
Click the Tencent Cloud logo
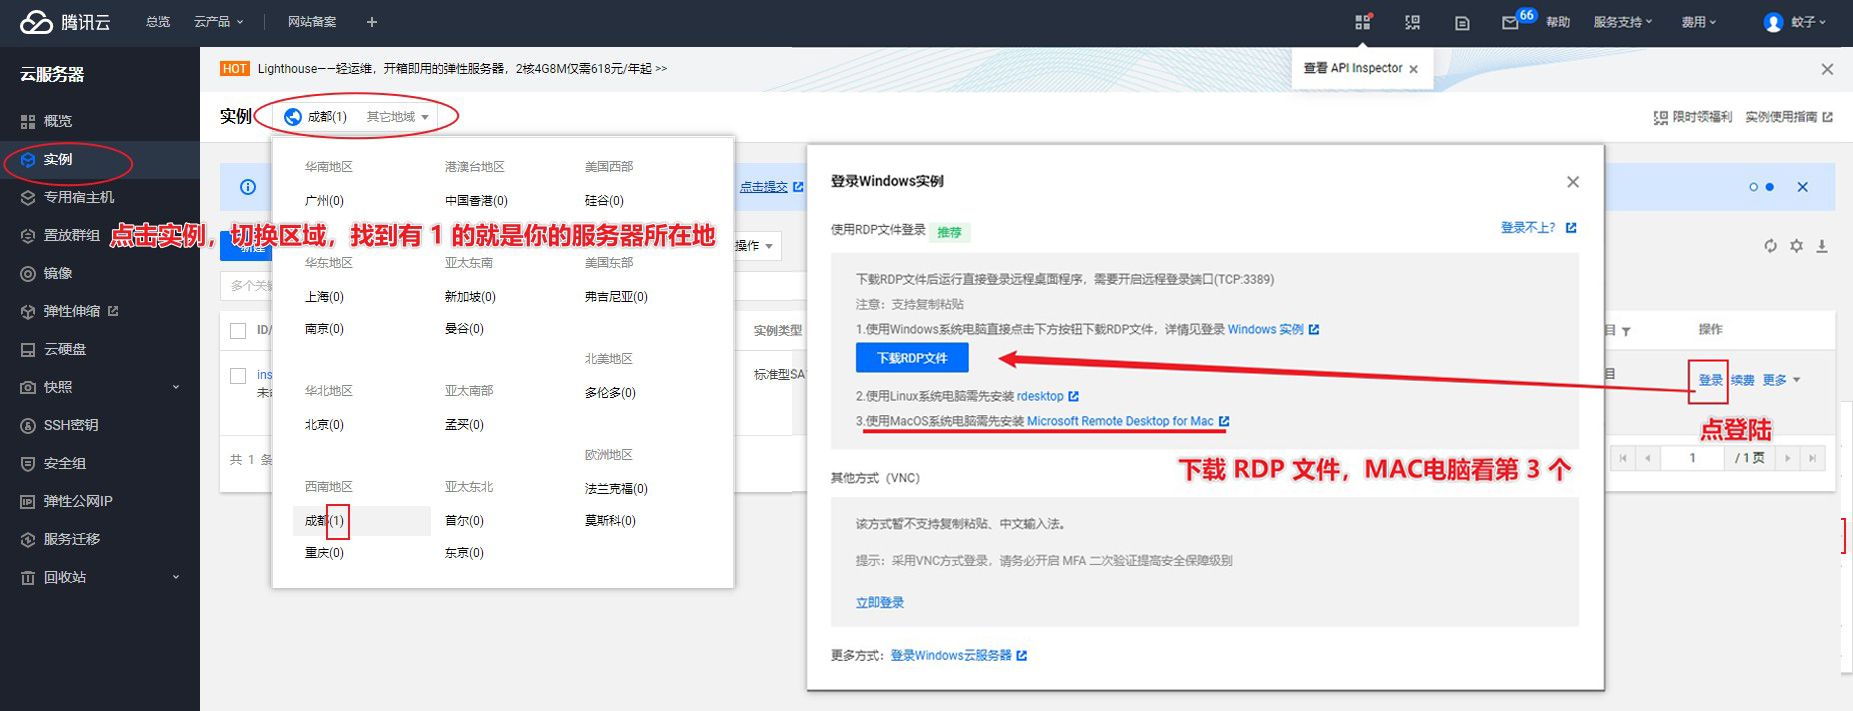(x=65, y=22)
